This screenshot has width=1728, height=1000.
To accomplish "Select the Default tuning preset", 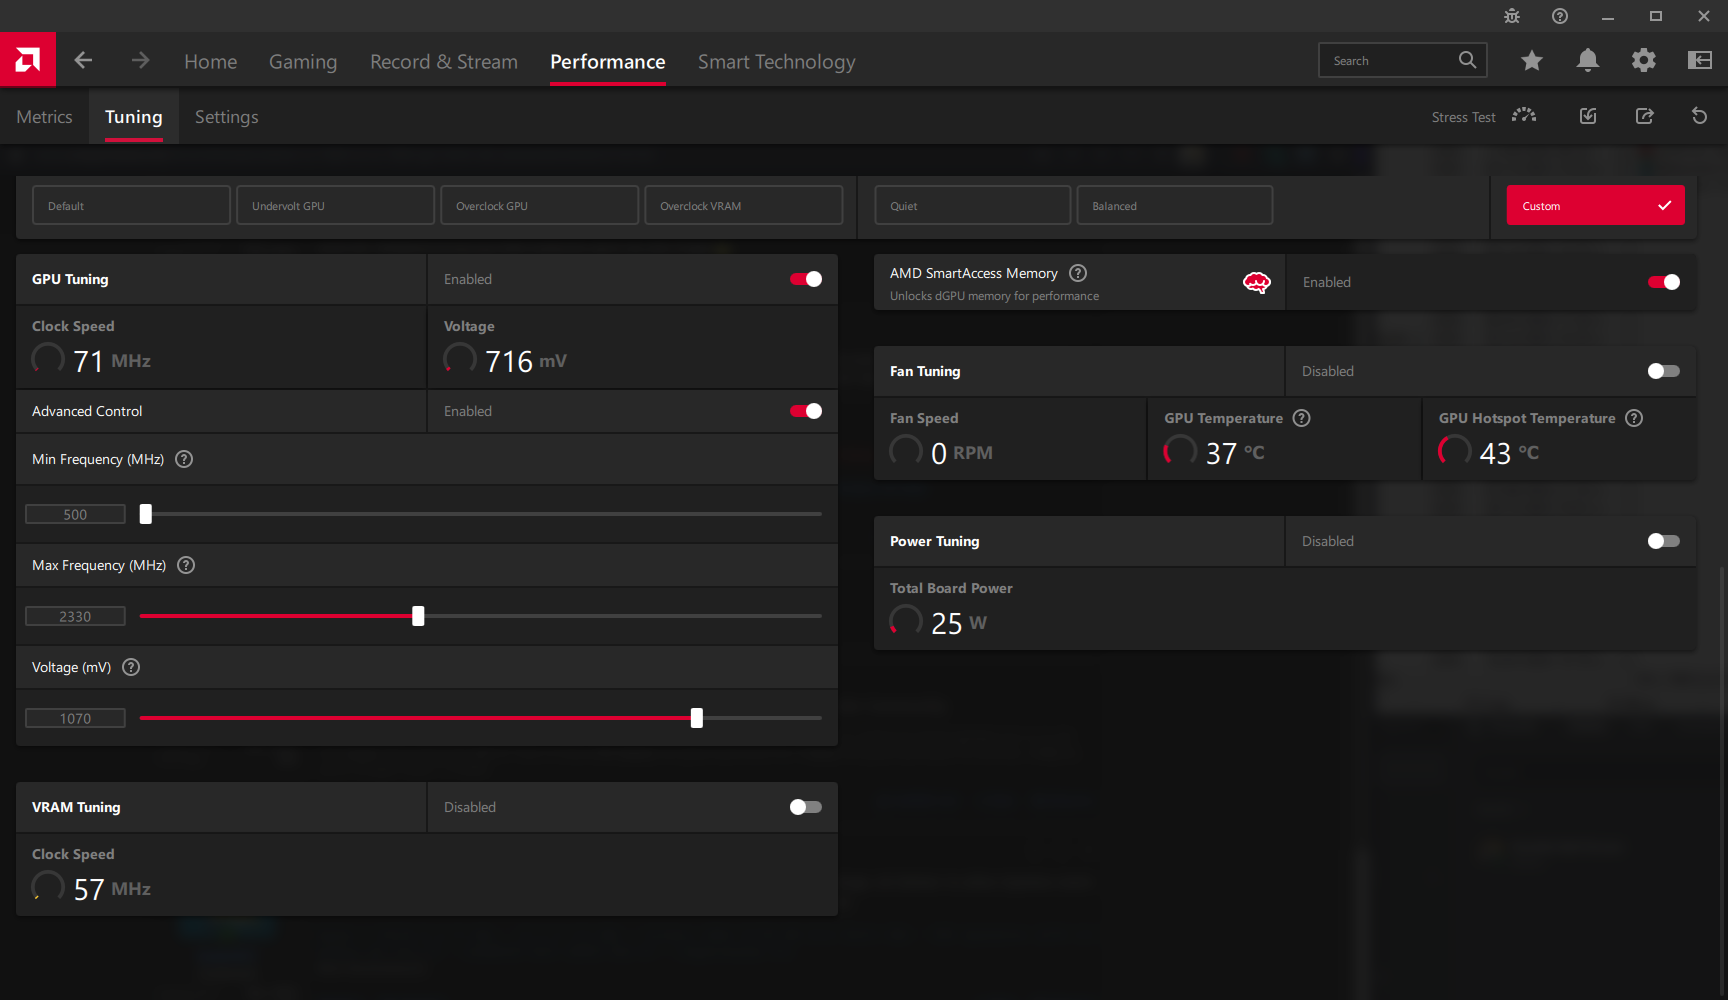I will [x=131, y=205].
